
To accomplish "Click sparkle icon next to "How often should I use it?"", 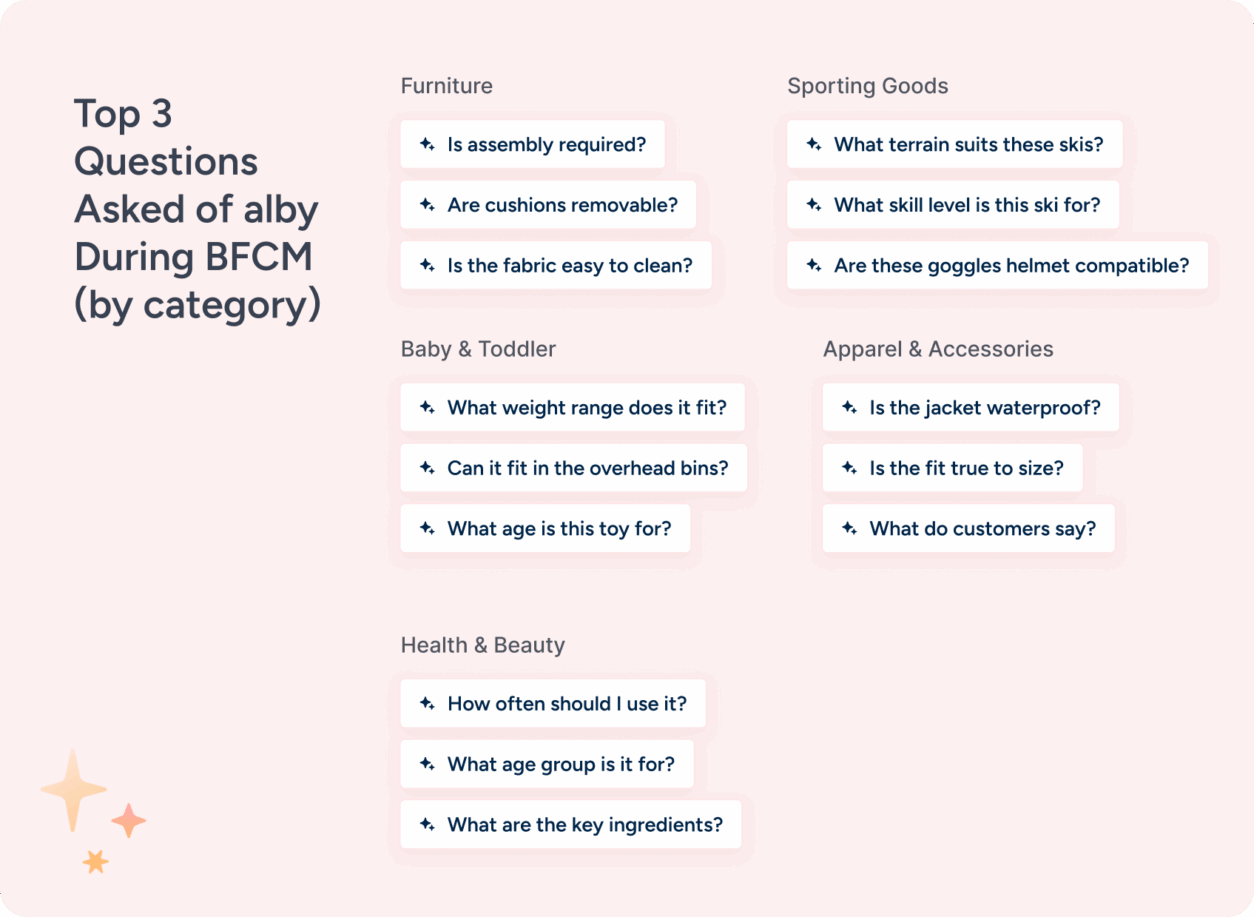I will tap(427, 704).
